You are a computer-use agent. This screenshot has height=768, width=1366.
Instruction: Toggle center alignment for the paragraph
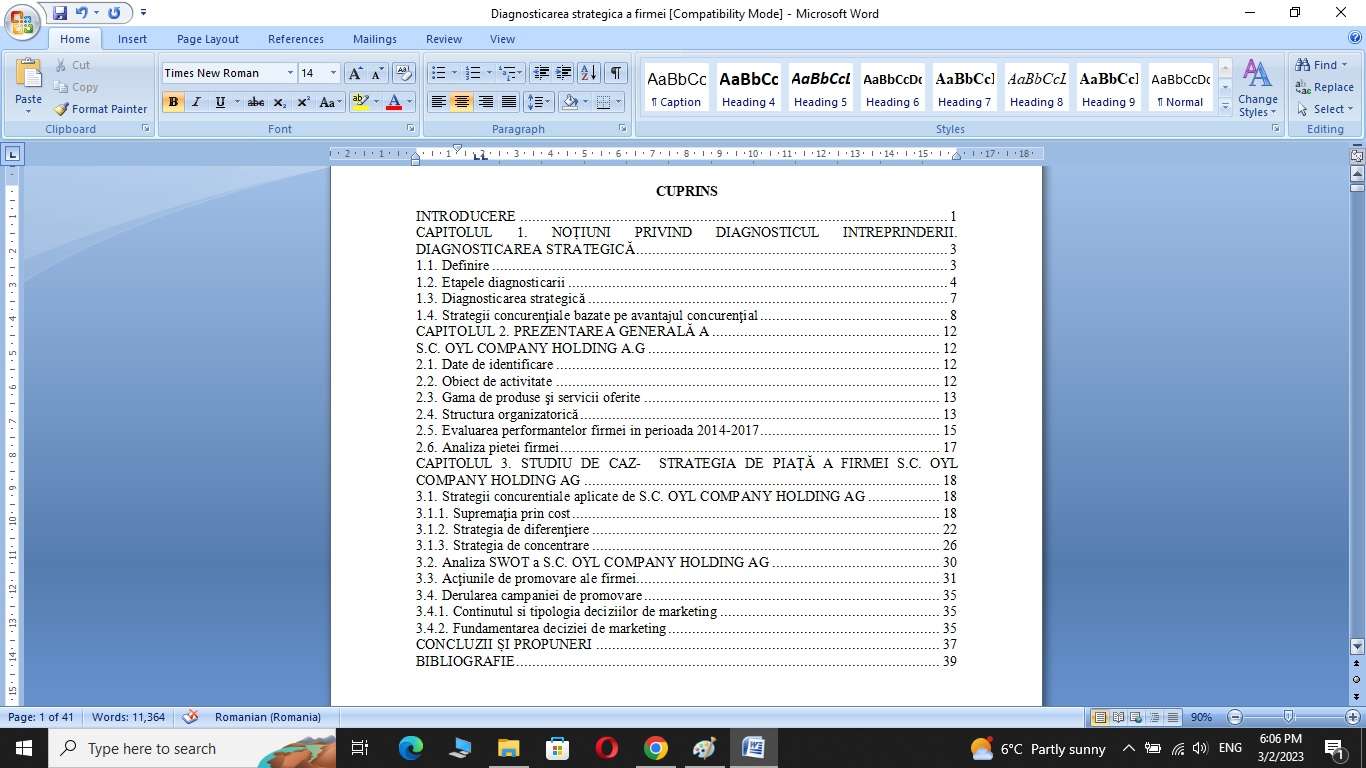pyautogui.click(x=461, y=102)
